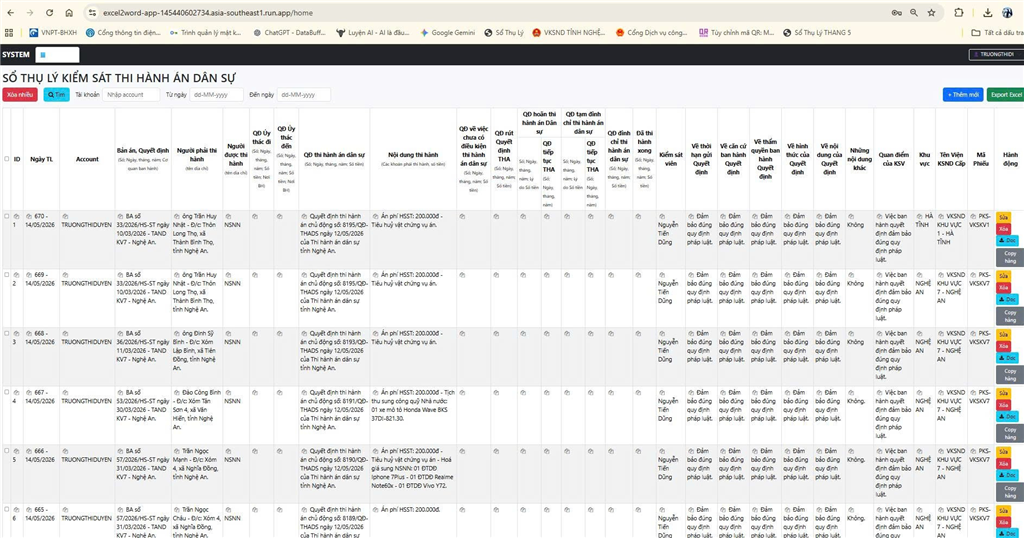The image size is (1024, 538).
Task: Open the 'Cổng thông tin điện' bookmark
Action: [x=123, y=32]
